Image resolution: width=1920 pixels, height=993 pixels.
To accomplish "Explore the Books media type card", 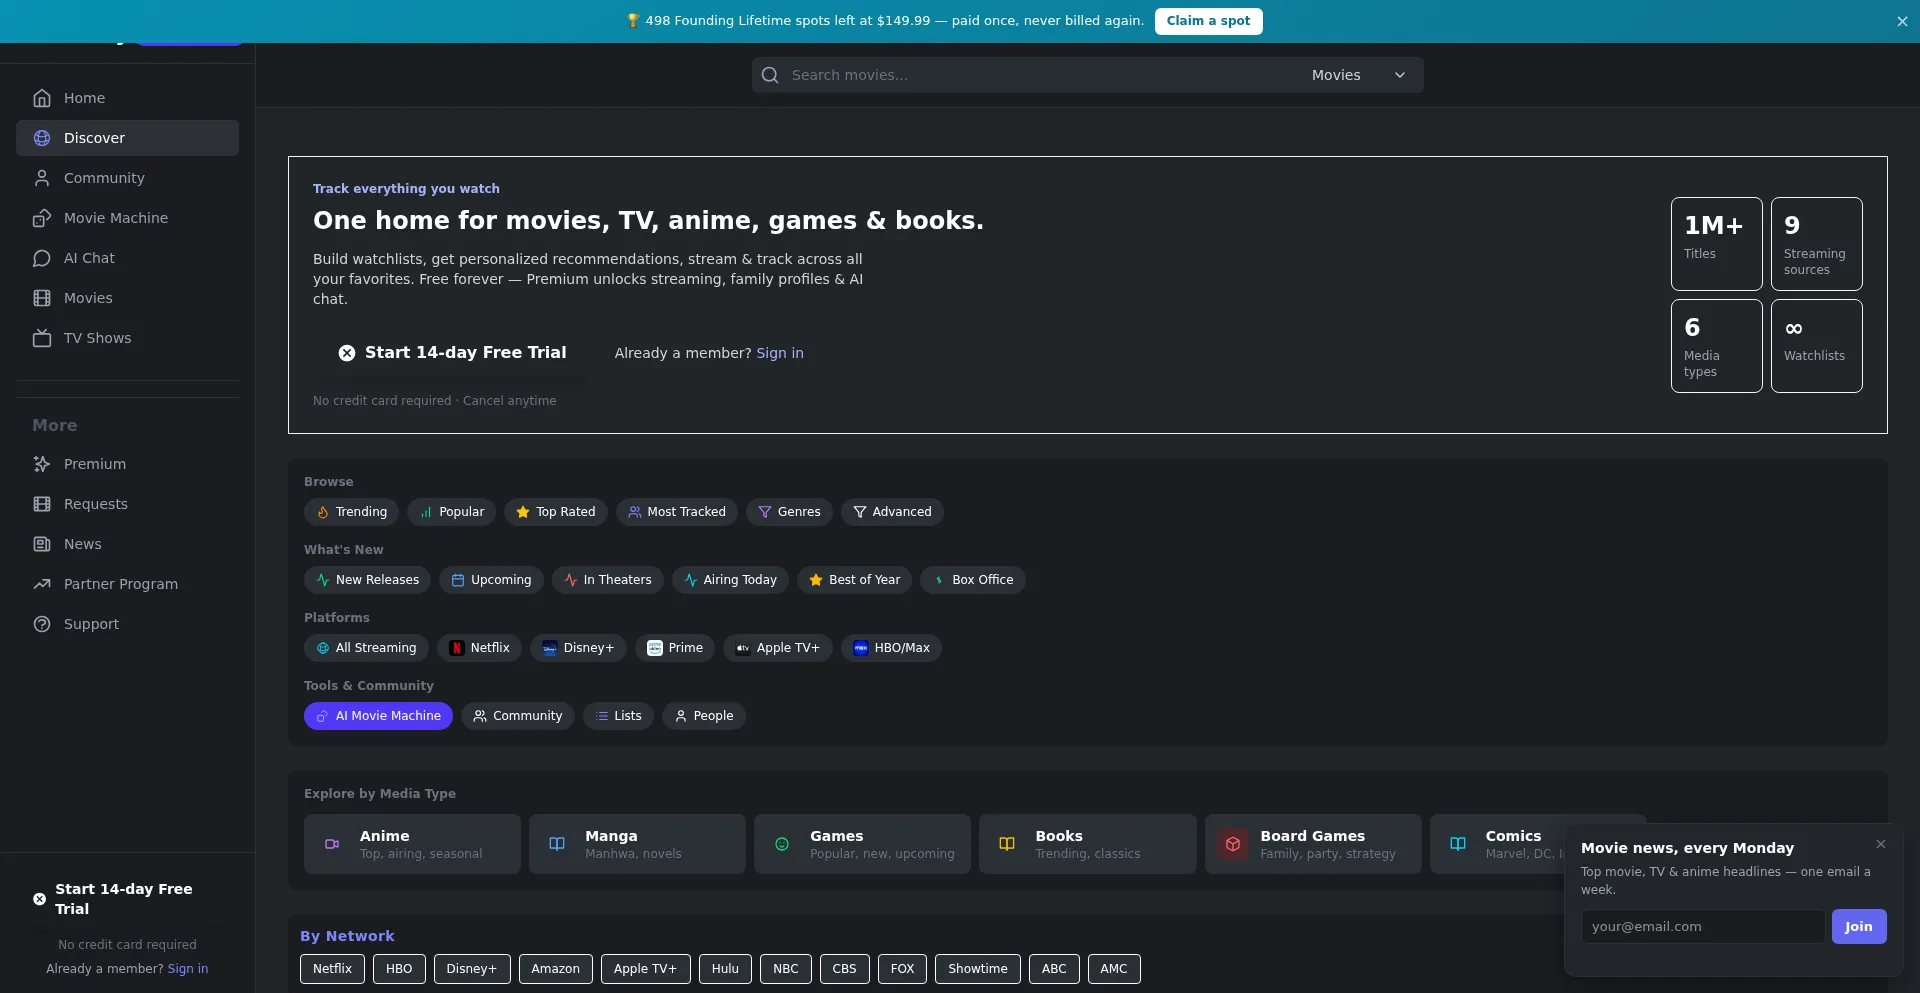I will tap(1087, 844).
